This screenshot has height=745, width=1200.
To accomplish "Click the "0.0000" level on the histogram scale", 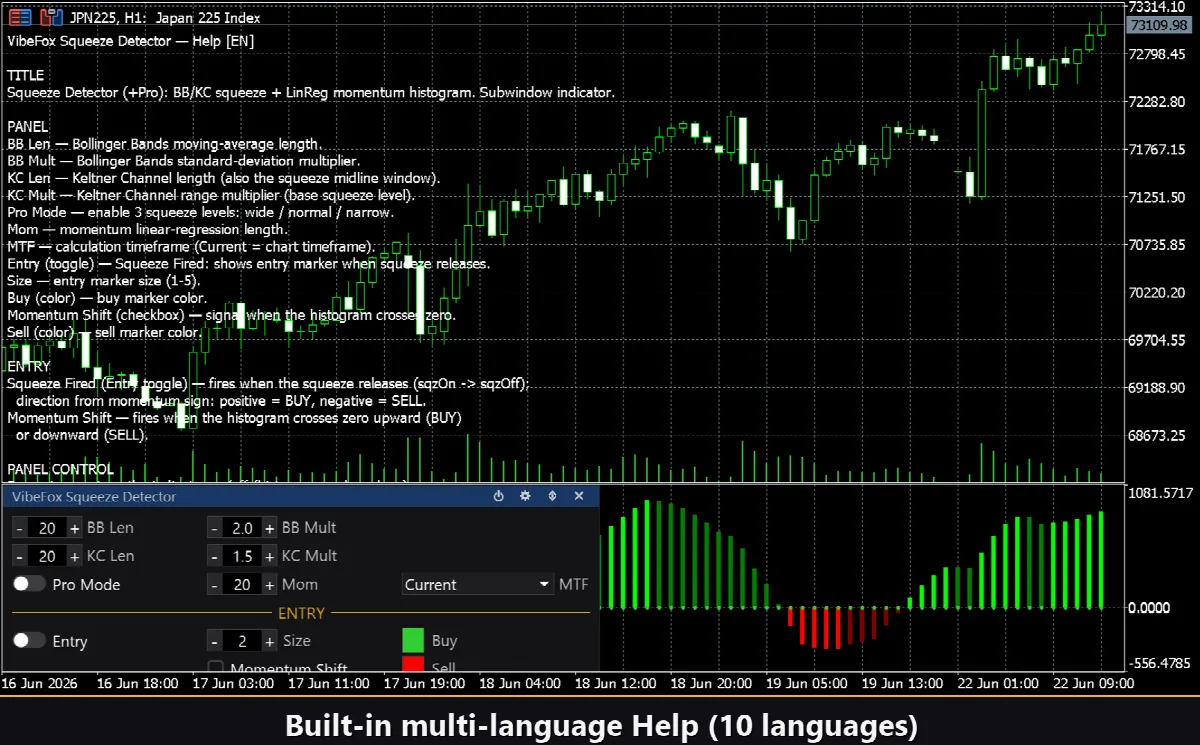I will [x=1150, y=607].
